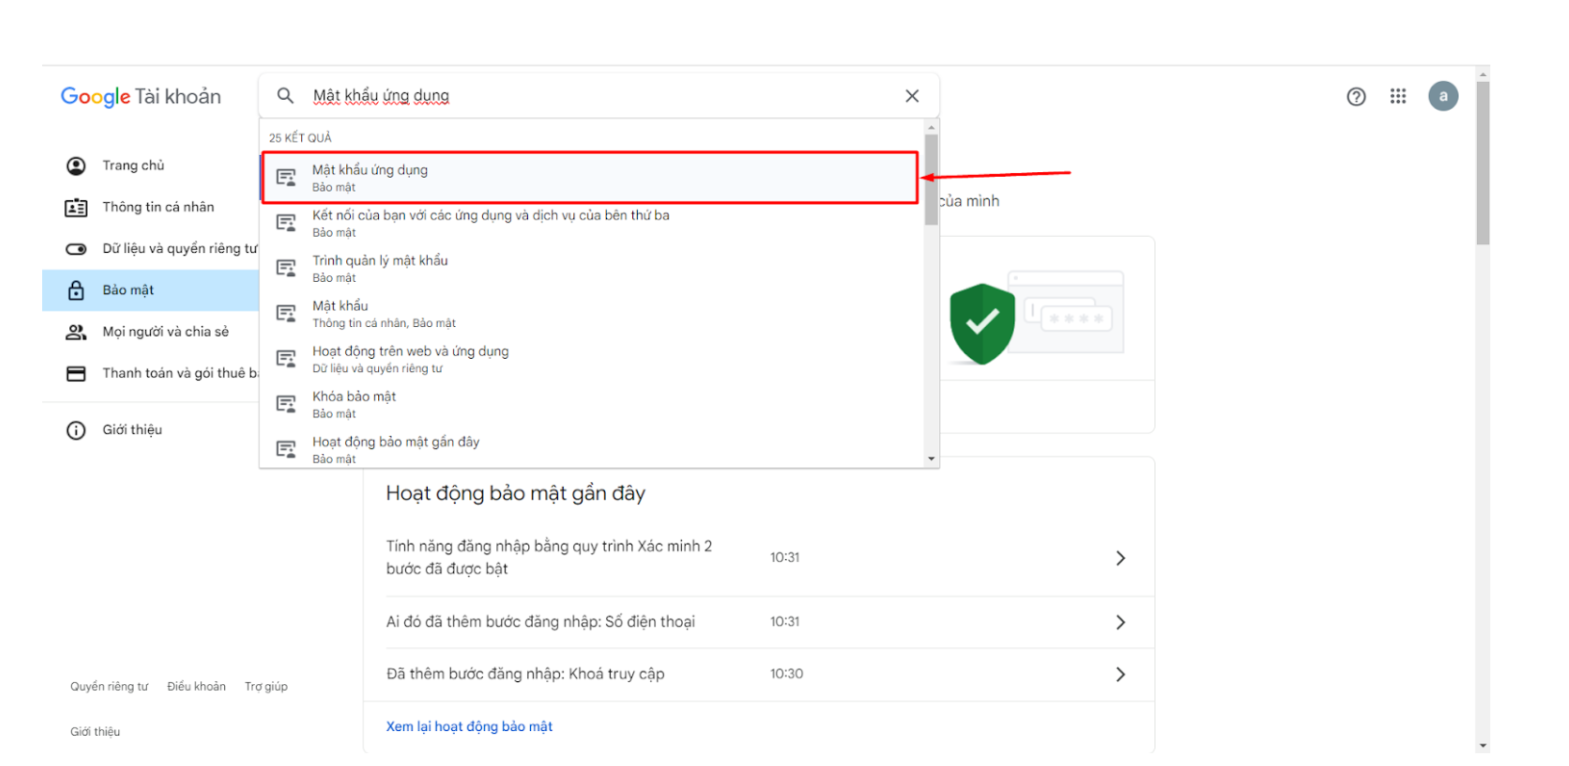The height and width of the screenshot is (766, 1569).
Task: Click the account avatar 'a'
Action: tap(1442, 96)
